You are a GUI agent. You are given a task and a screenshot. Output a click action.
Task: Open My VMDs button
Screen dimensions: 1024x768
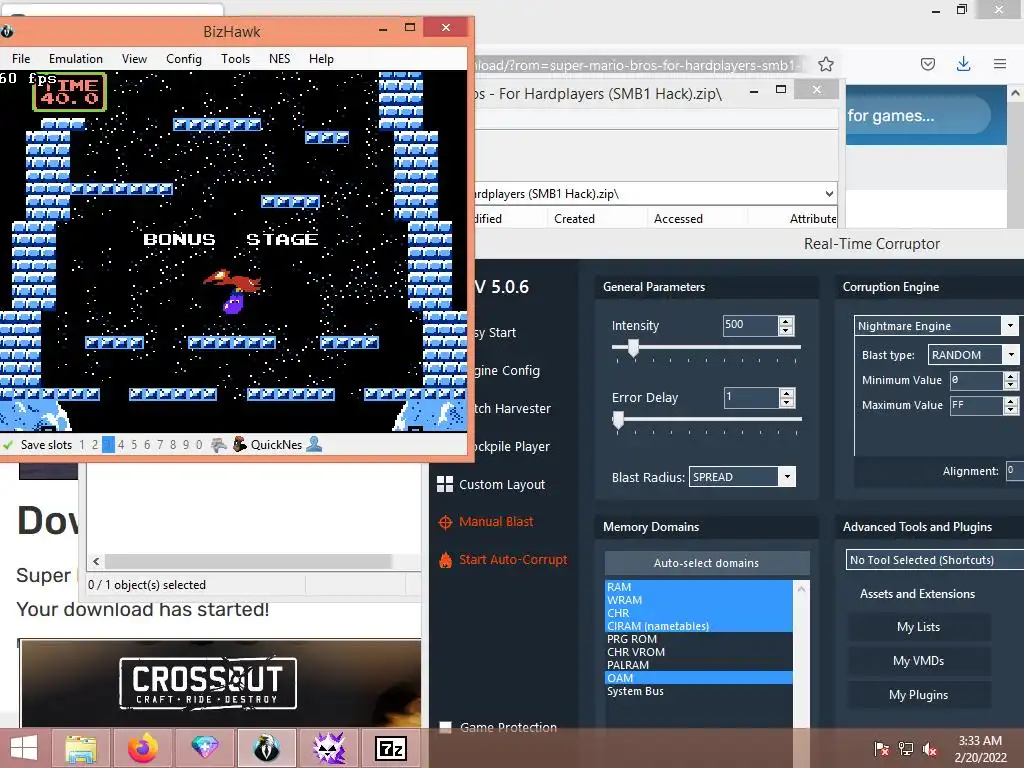click(x=918, y=661)
